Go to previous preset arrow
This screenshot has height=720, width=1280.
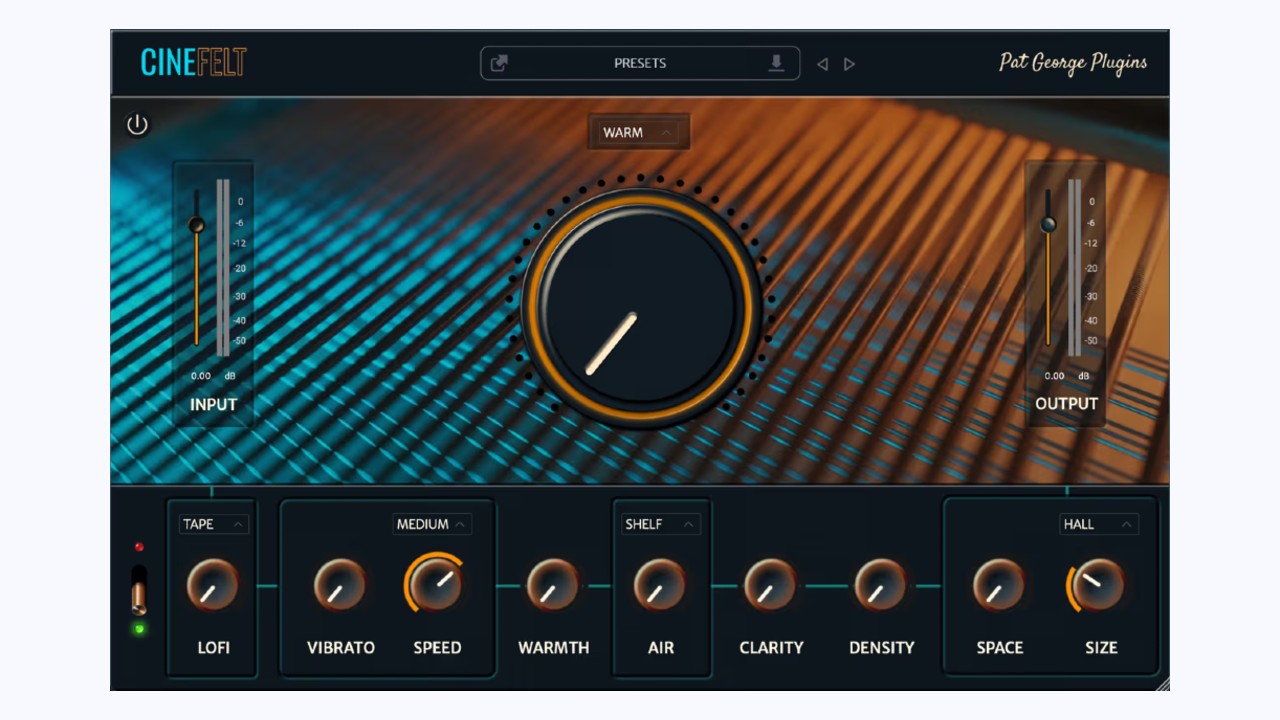(822, 64)
